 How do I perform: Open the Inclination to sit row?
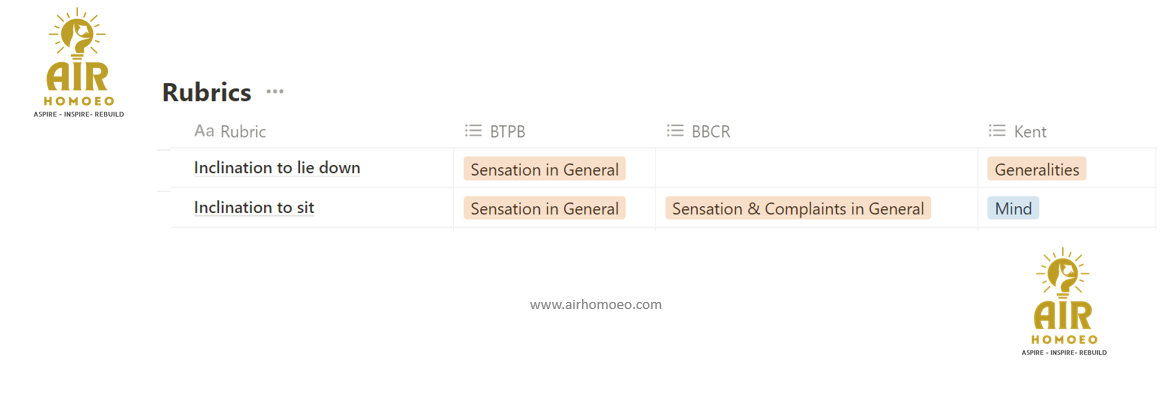[254, 208]
